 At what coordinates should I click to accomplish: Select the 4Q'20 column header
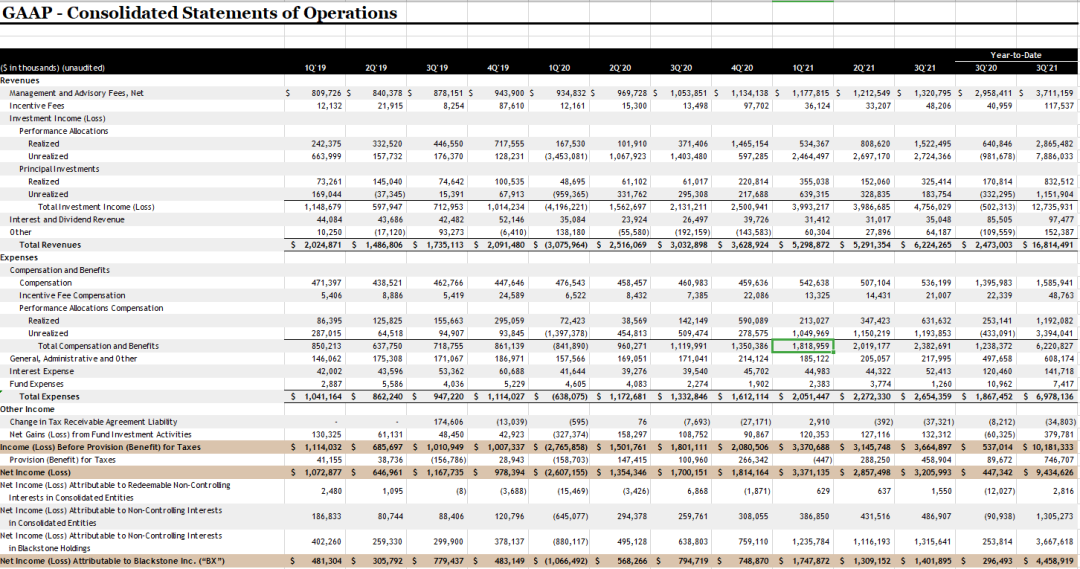point(742,68)
